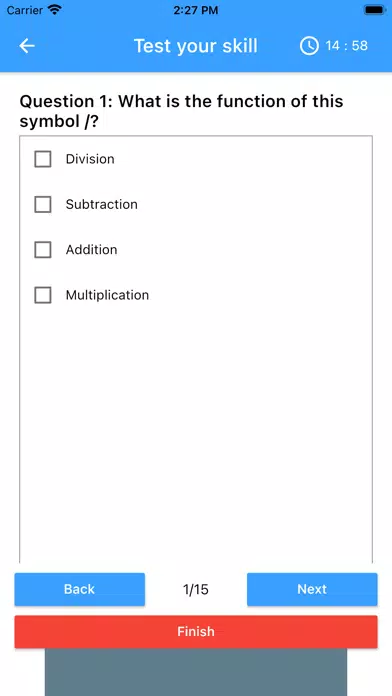Select the Multiplication checkbox
This screenshot has height=696, width=392.
pyautogui.click(x=43, y=295)
